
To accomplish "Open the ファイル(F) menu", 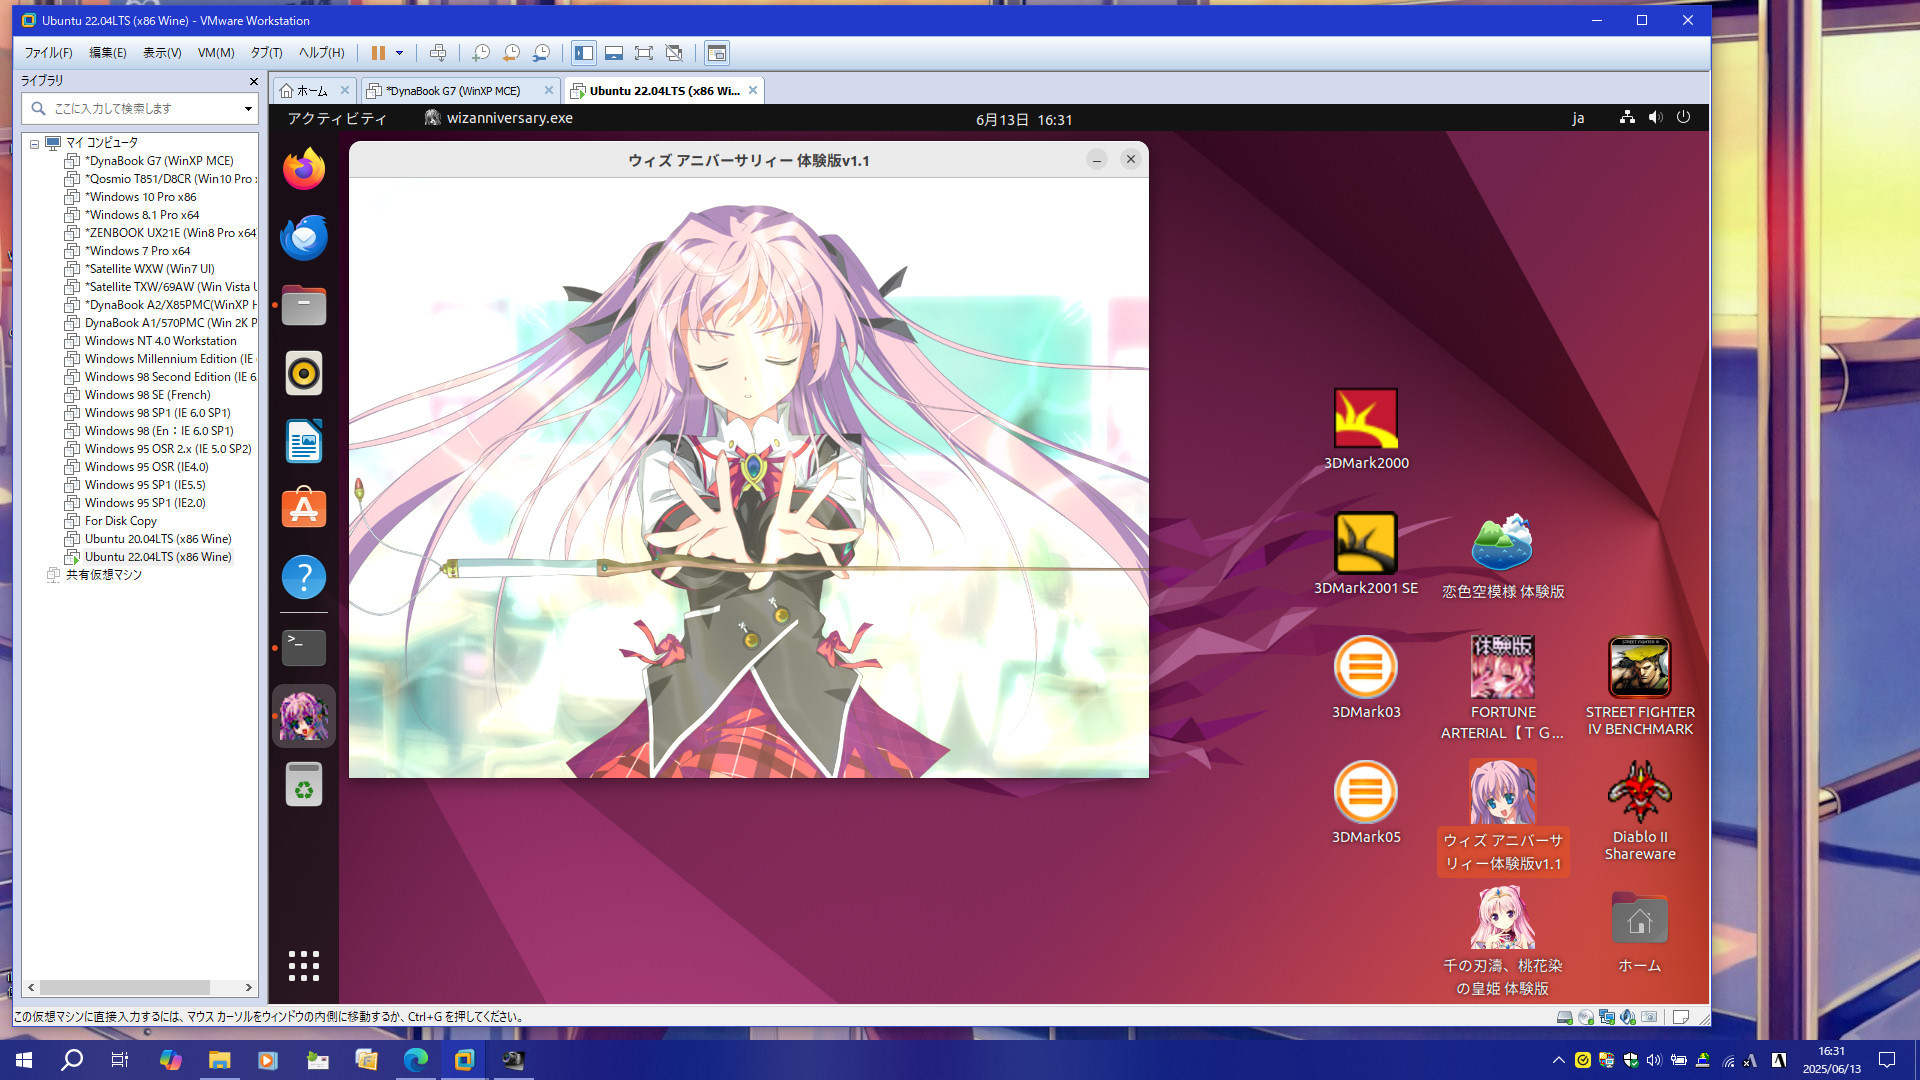I will tap(49, 53).
